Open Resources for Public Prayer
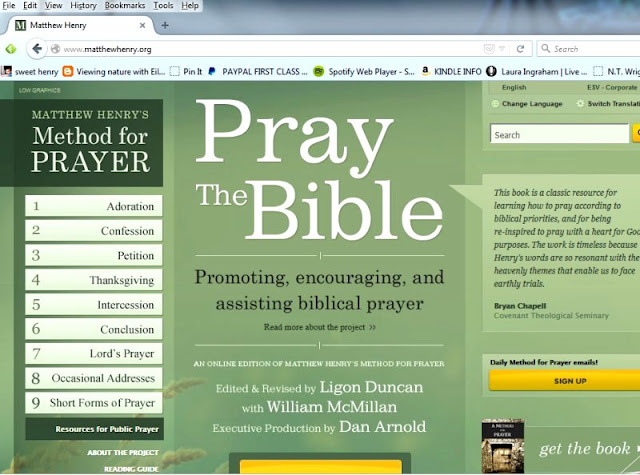This screenshot has width=640, height=475. (94, 429)
